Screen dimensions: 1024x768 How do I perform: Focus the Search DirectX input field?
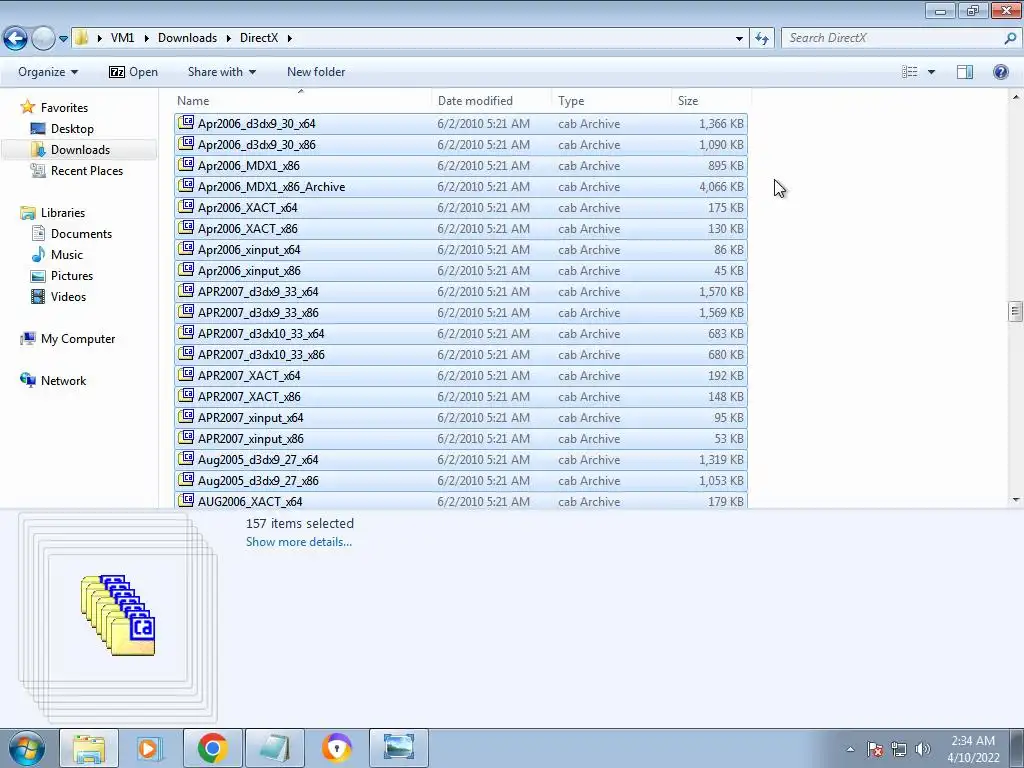tap(893, 38)
